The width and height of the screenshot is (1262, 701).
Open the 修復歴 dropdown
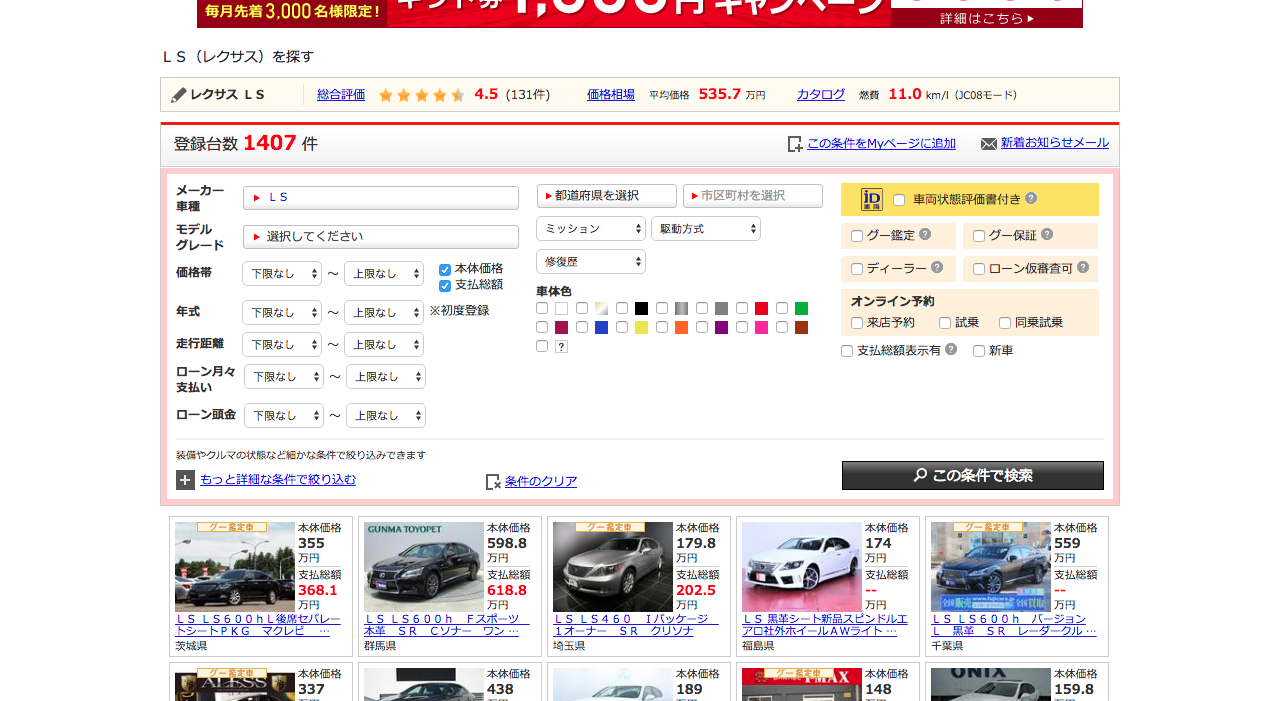590,262
